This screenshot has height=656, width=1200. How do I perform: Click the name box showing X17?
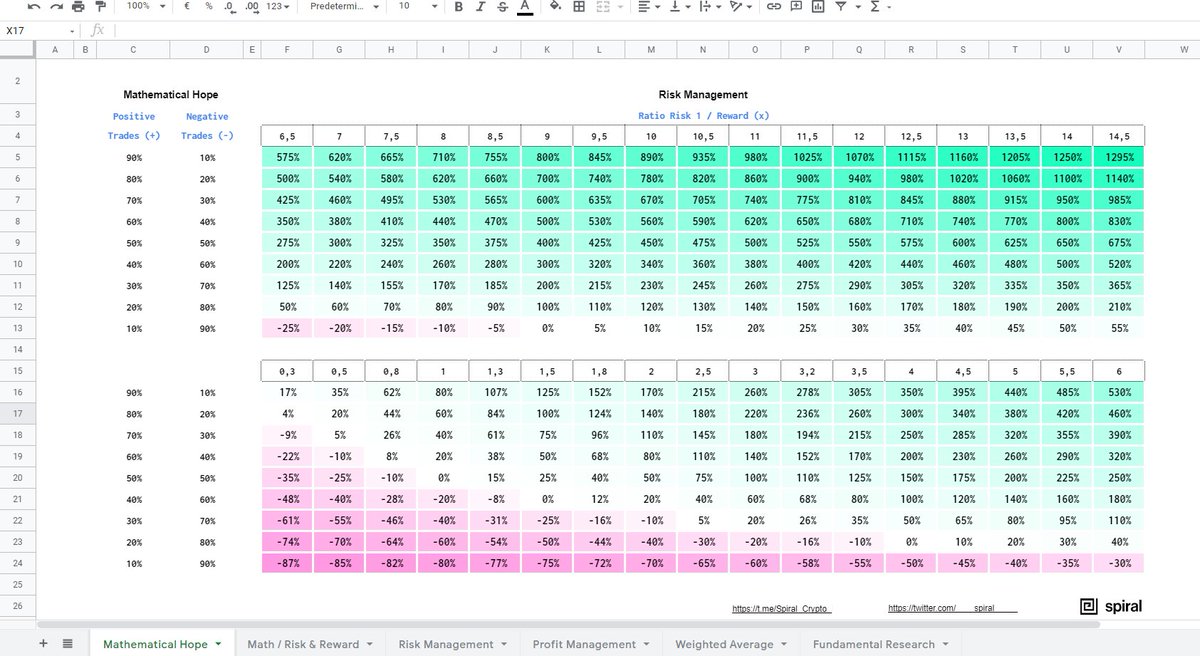[40, 31]
